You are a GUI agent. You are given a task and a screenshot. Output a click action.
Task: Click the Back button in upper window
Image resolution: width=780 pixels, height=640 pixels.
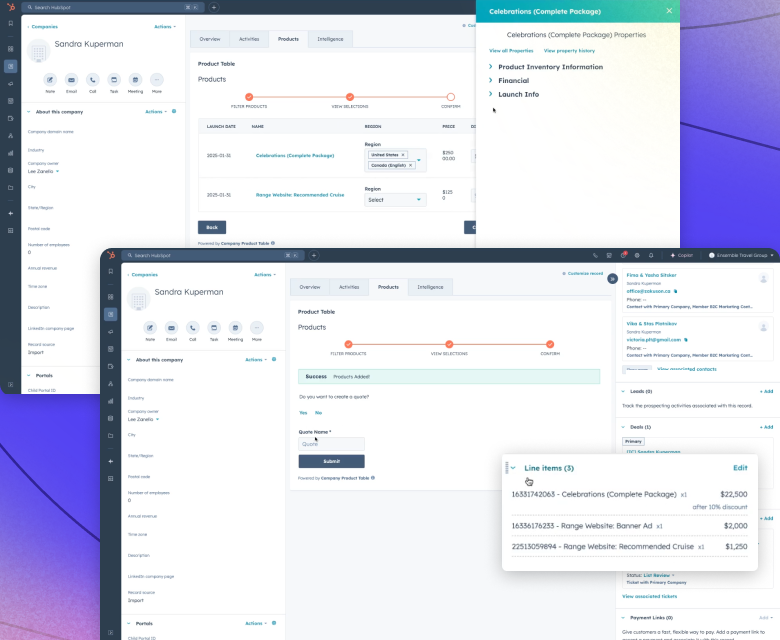click(212, 227)
